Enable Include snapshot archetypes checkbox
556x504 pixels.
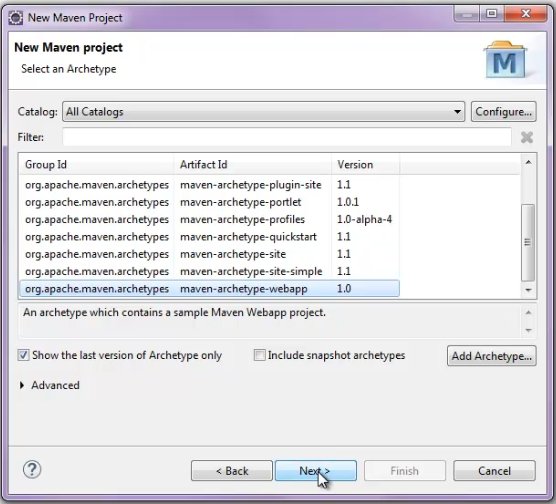259,355
